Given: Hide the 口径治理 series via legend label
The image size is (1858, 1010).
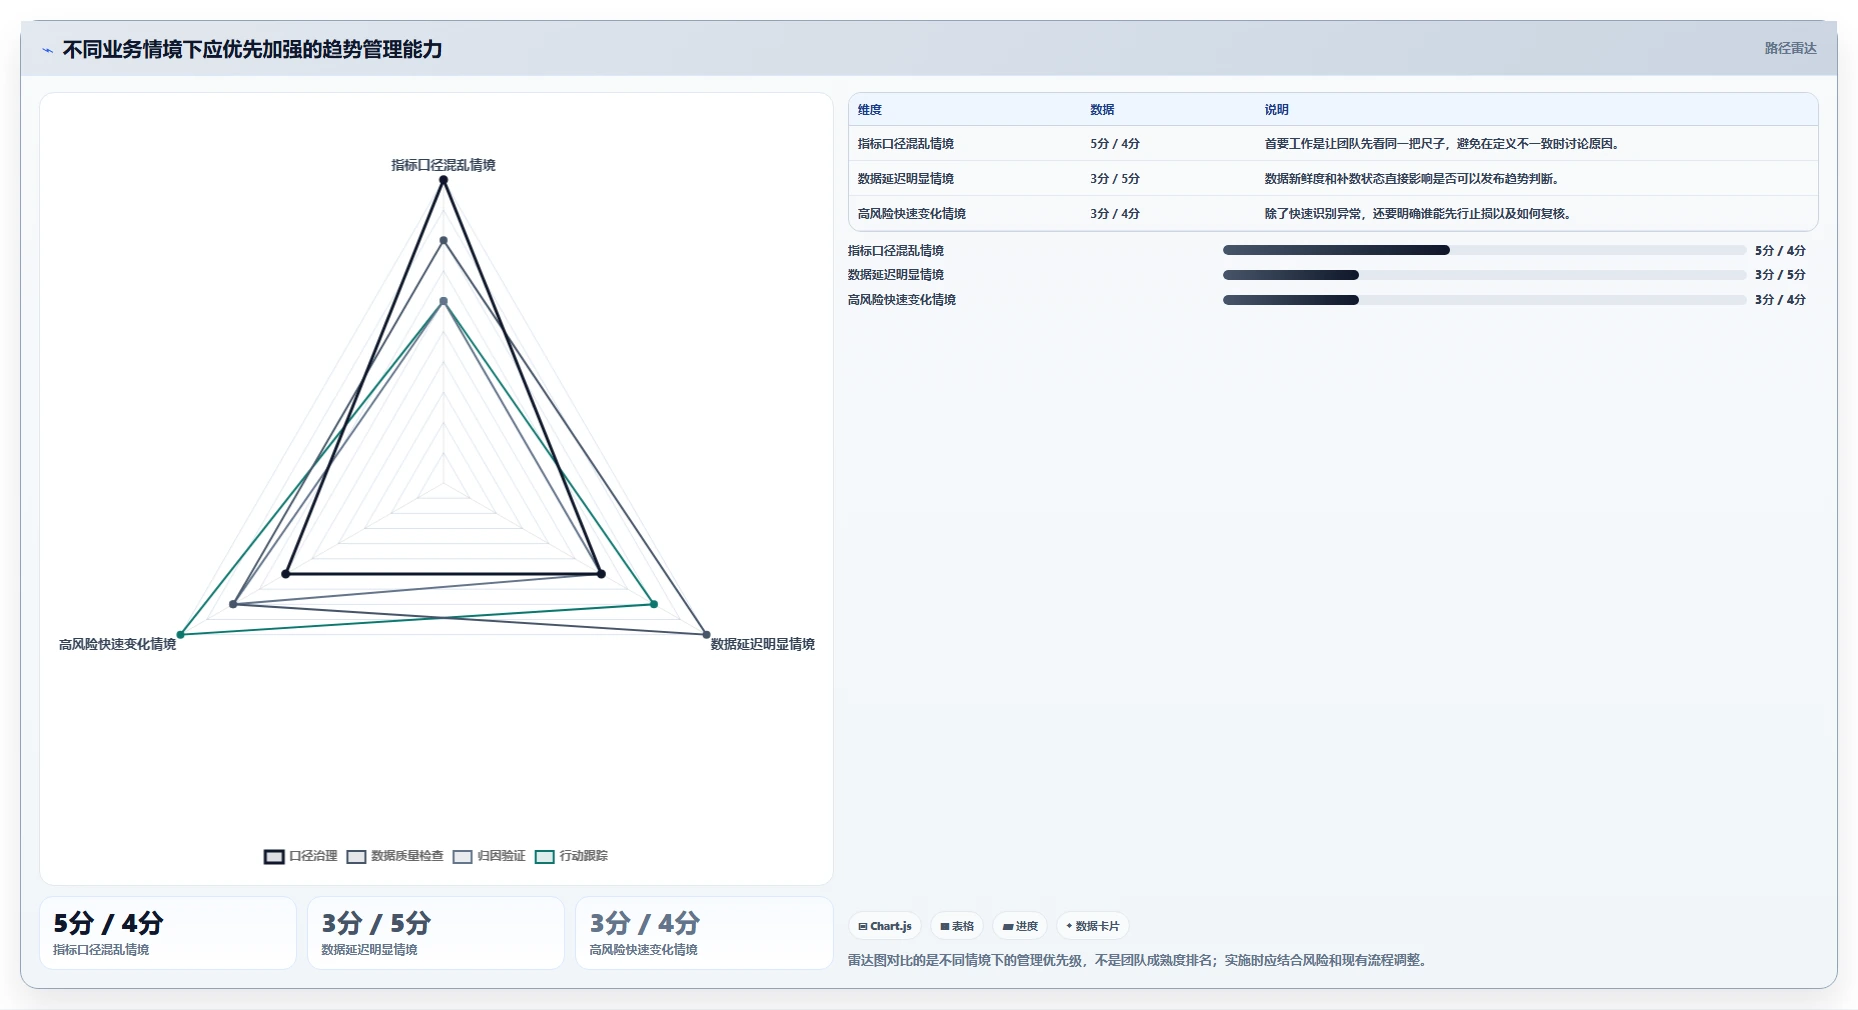Looking at the screenshot, I should (313, 856).
